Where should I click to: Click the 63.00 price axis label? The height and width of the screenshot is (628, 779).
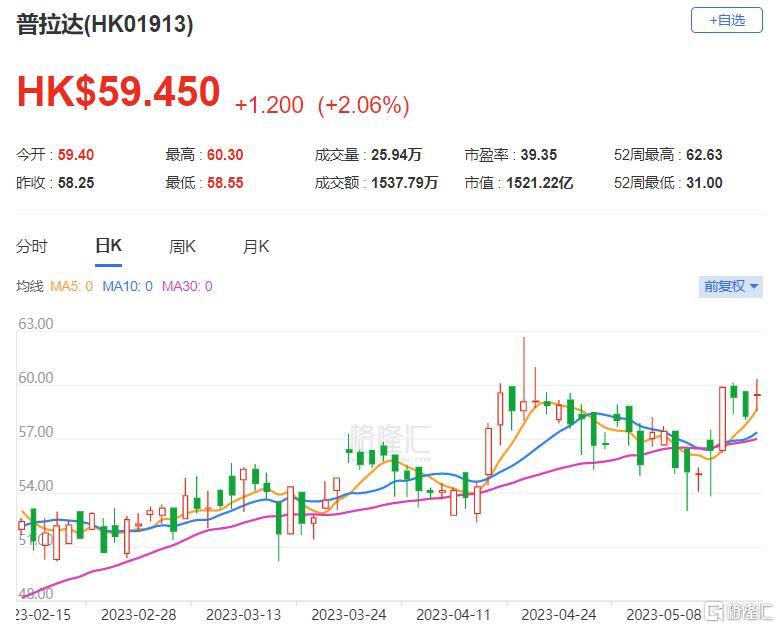point(36,324)
